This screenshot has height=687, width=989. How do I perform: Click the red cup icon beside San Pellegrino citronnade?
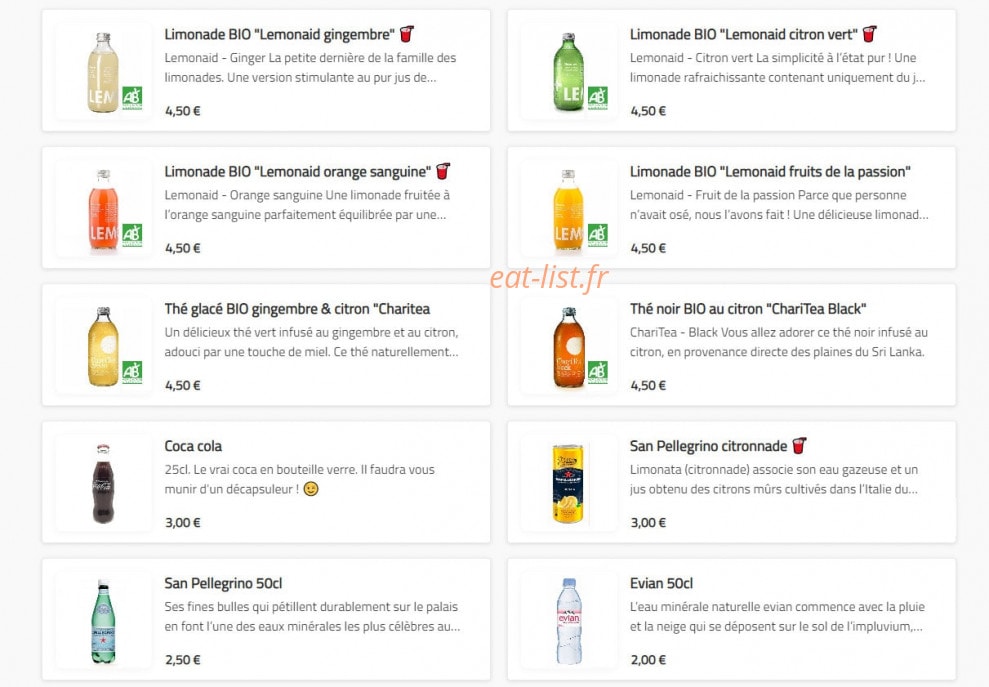(799, 445)
